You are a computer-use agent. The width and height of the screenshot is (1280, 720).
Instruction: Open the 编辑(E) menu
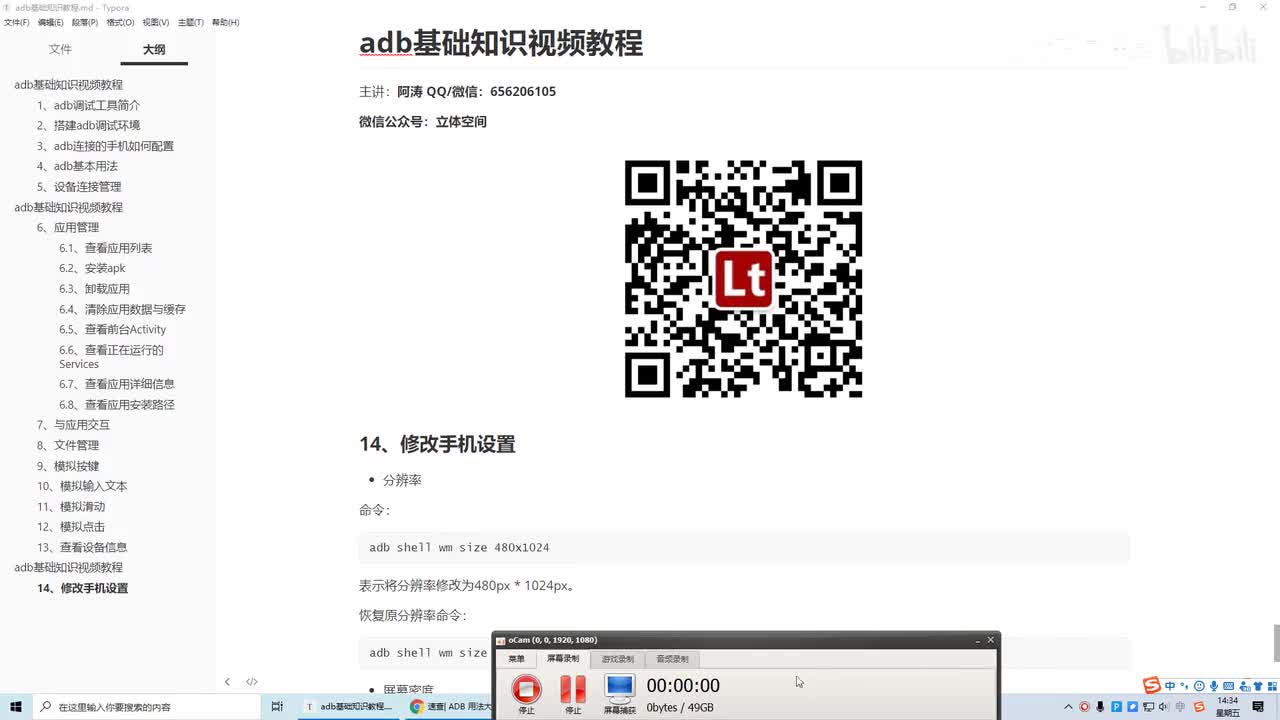50,22
